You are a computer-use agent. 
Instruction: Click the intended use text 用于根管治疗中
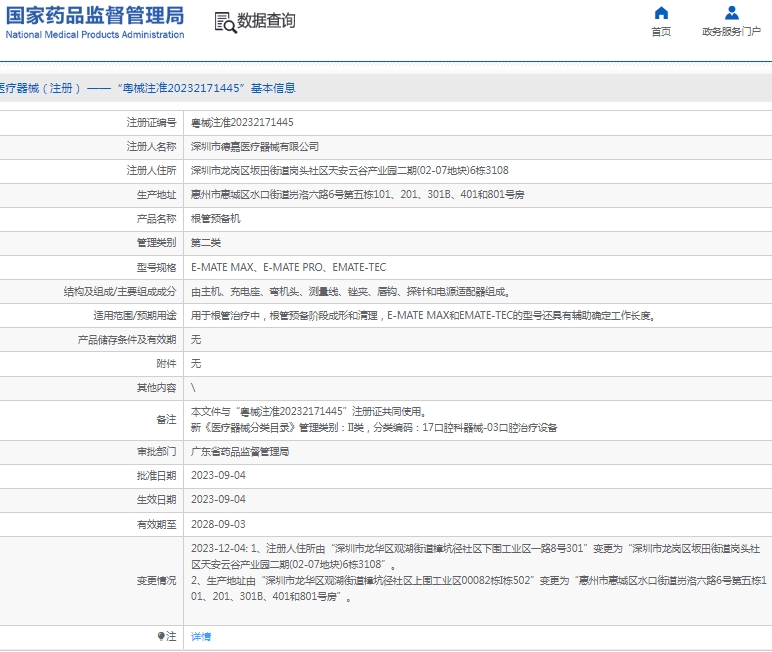tap(423, 316)
